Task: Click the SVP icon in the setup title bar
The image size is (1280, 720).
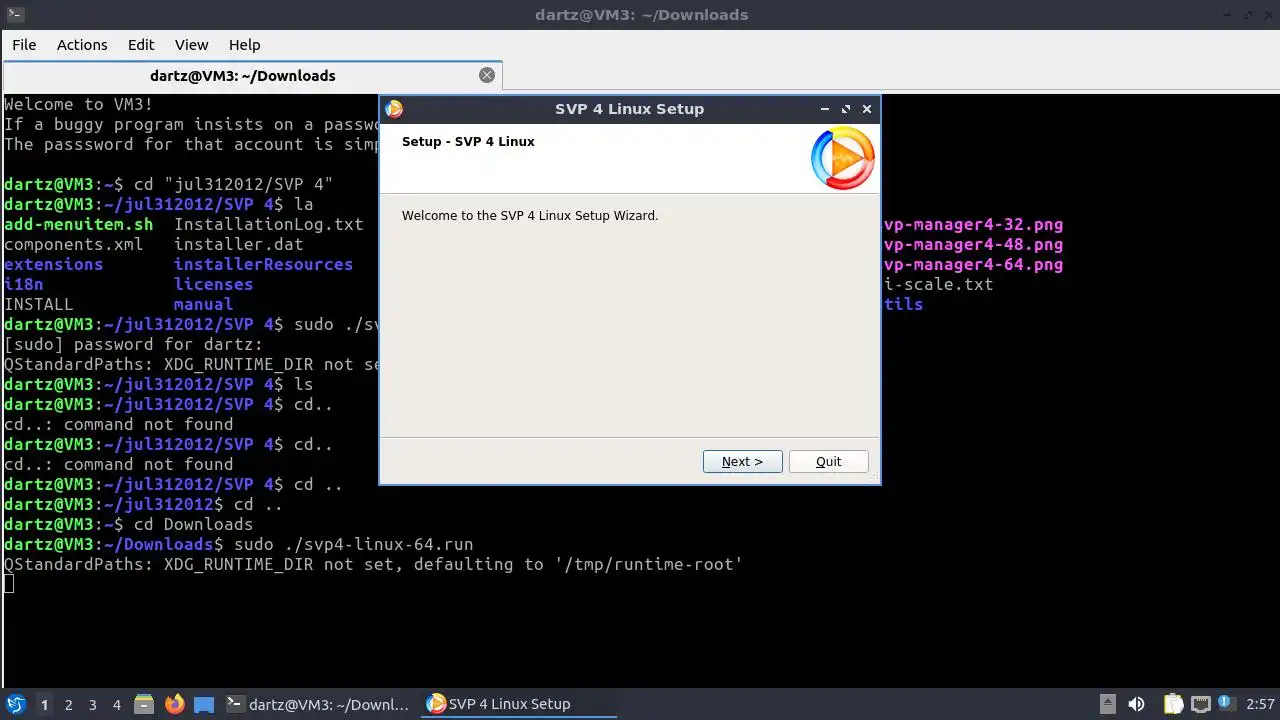Action: pos(394,109)
